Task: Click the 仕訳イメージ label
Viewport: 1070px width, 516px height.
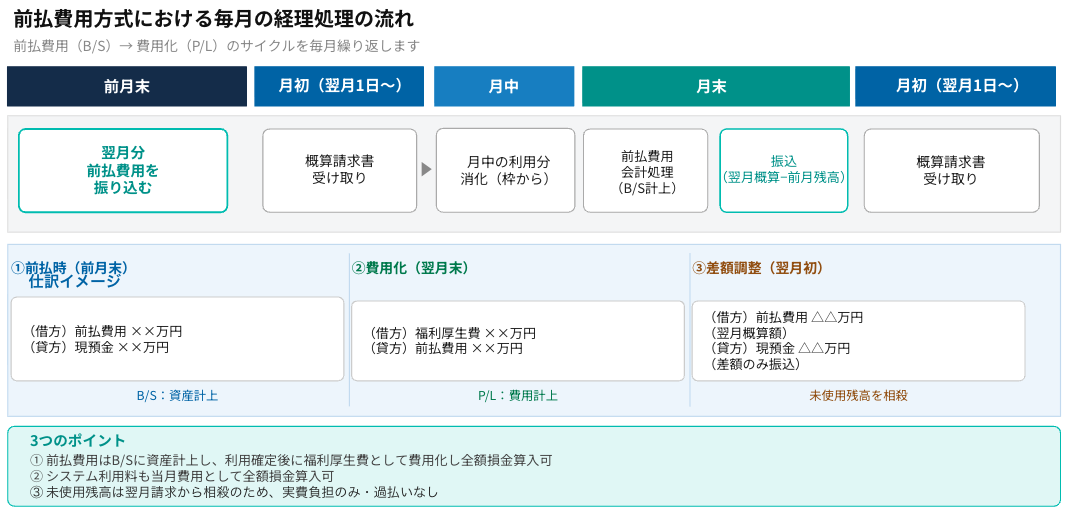Action: pos(74,281)
